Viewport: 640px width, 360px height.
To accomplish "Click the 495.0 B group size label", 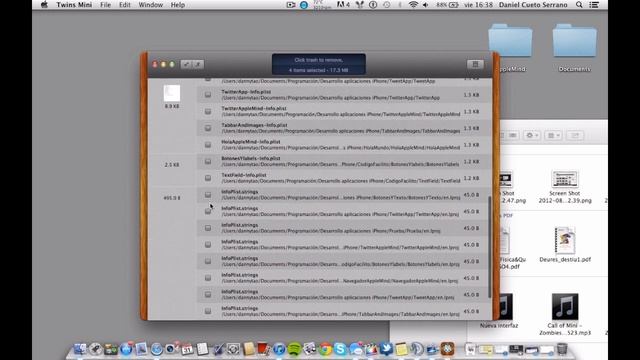I will 172,198.
